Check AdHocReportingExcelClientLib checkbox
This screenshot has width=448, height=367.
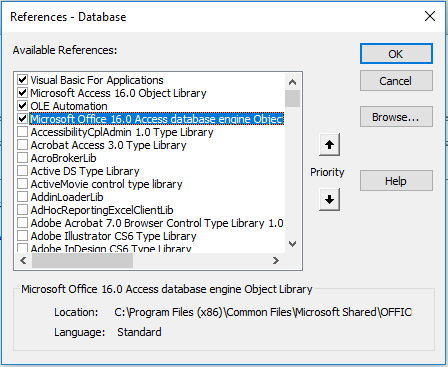point(22,210)
